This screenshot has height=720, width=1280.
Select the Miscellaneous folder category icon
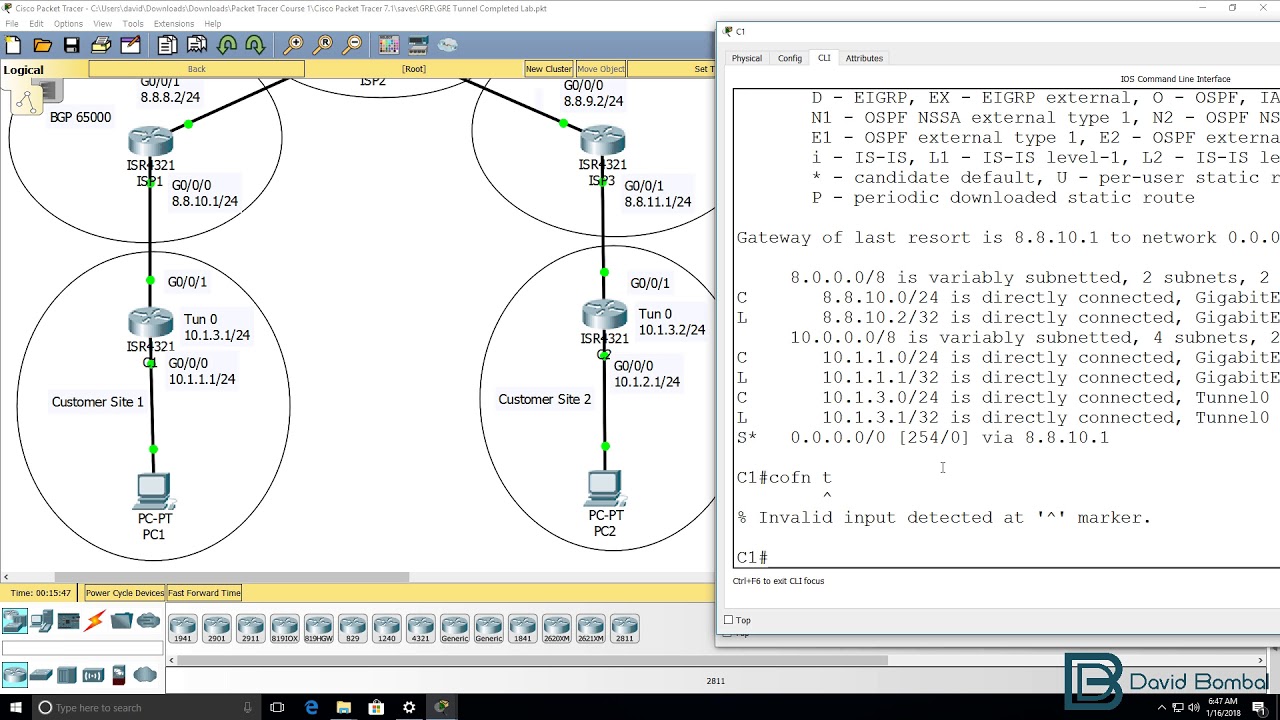(122, 622)
